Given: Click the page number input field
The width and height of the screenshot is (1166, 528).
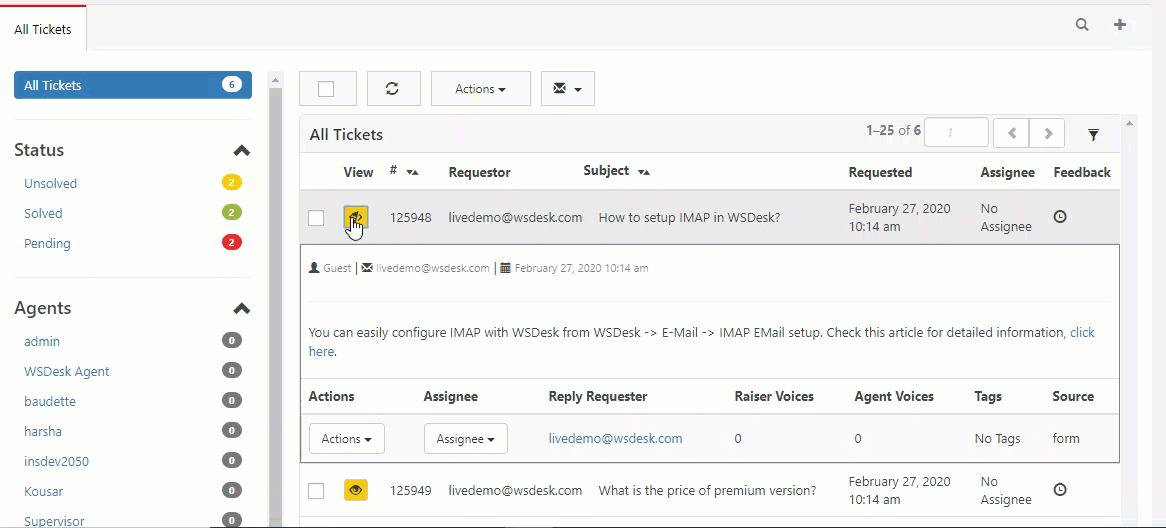Looking at the screenshot, I should click(x=956, y=133).
